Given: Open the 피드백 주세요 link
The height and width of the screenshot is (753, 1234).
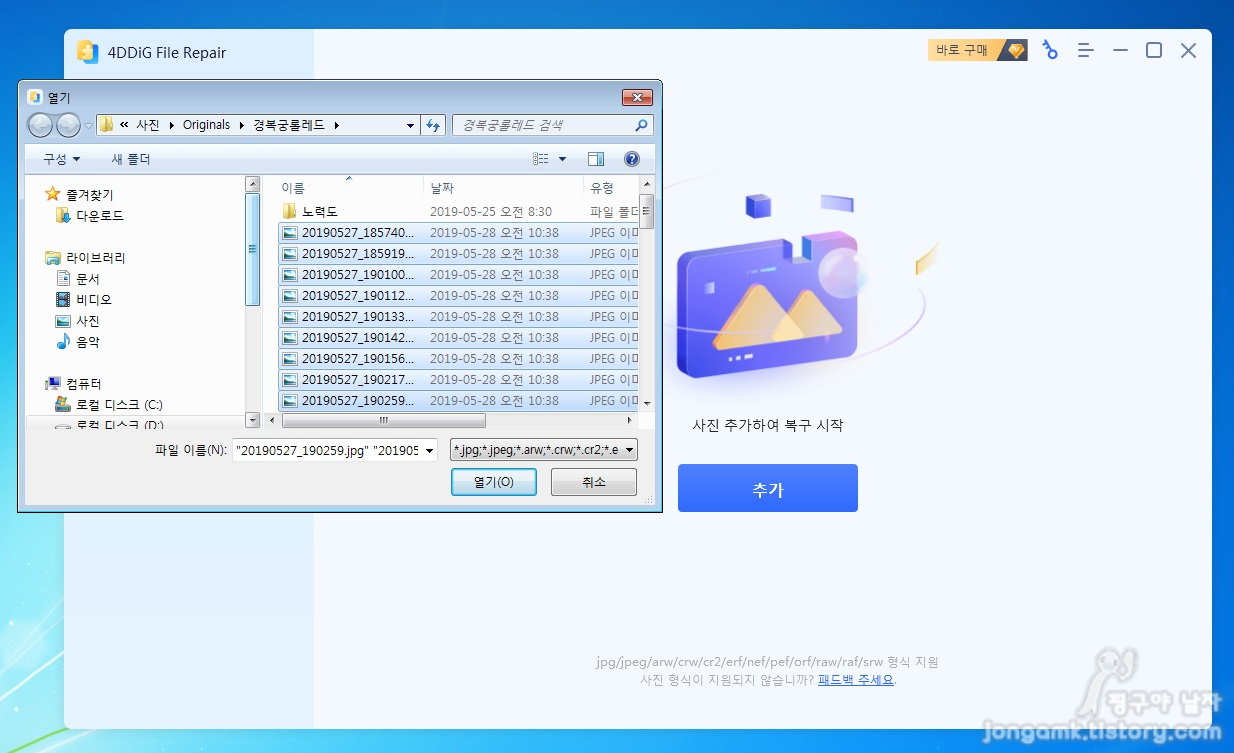Looking at the screenshot, I should [855, 680].
